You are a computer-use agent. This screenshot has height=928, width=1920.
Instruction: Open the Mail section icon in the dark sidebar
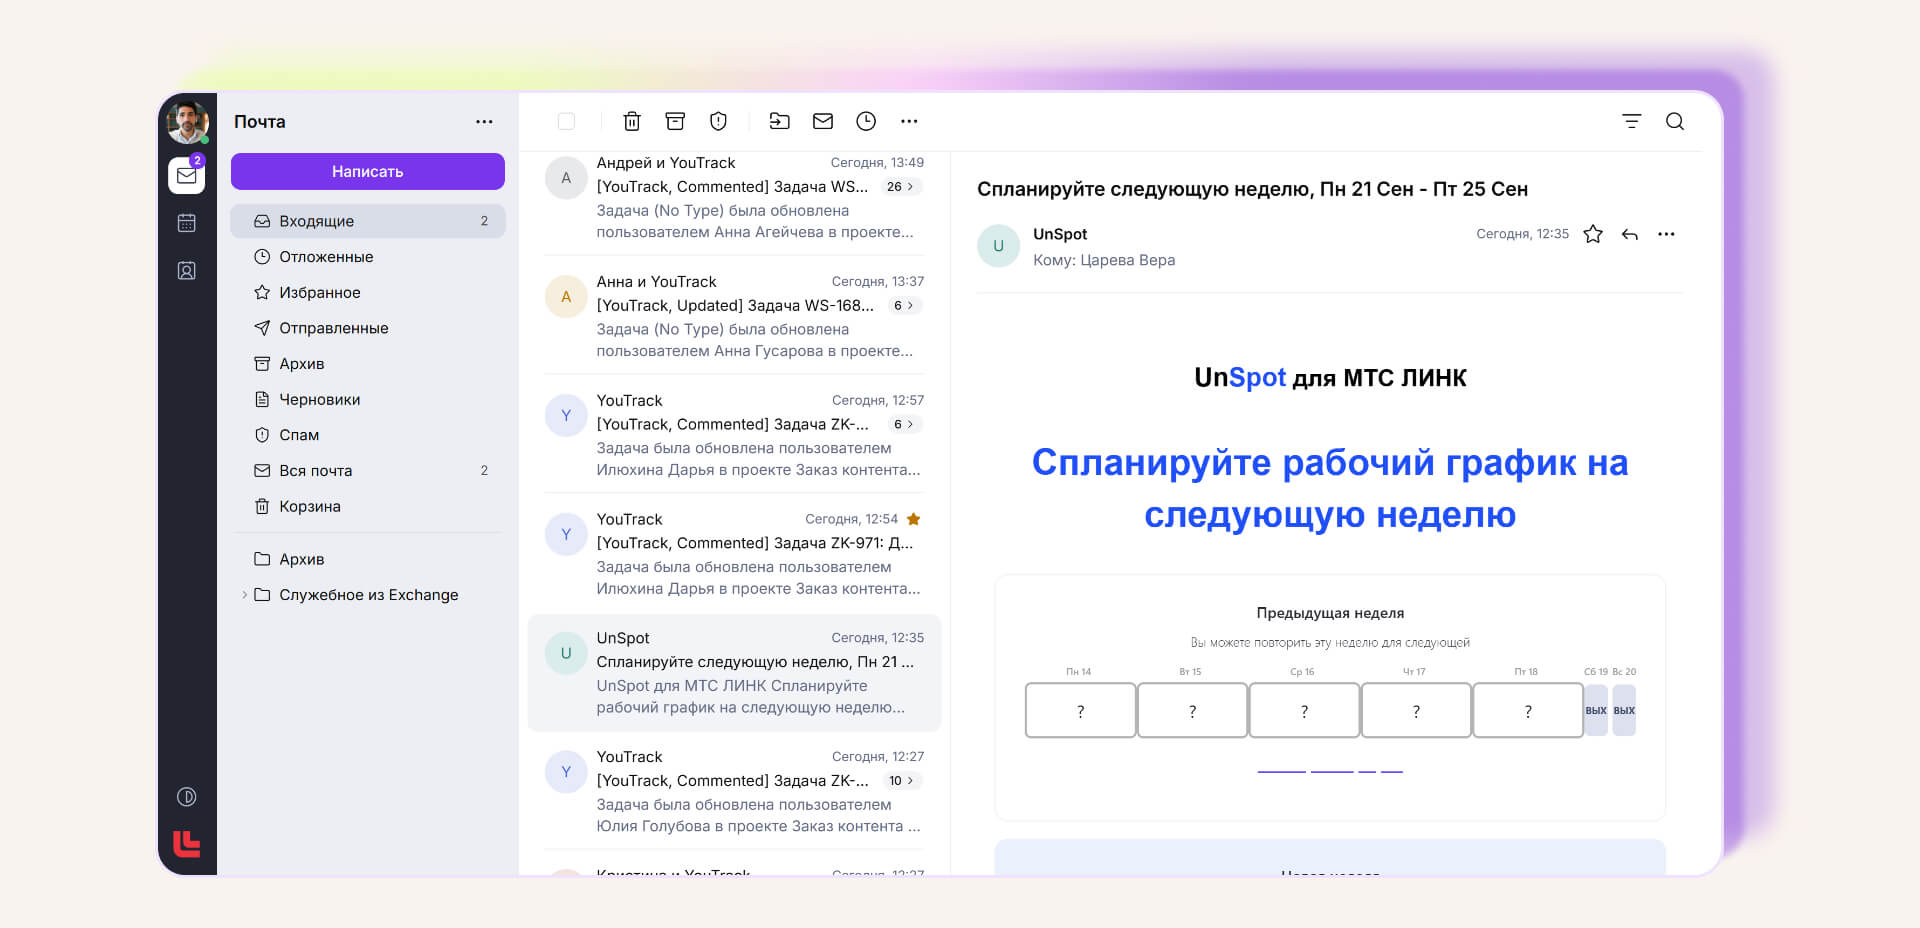[187, 175]
